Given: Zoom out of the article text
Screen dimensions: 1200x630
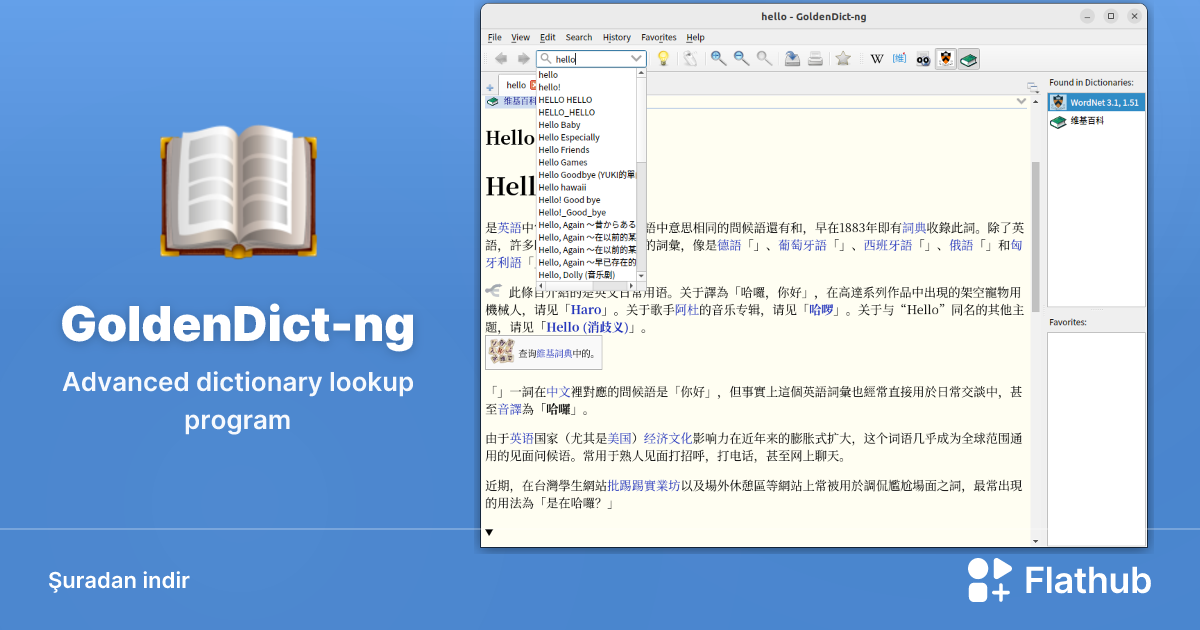Looking at the screenshot, I should click(742, 58).
